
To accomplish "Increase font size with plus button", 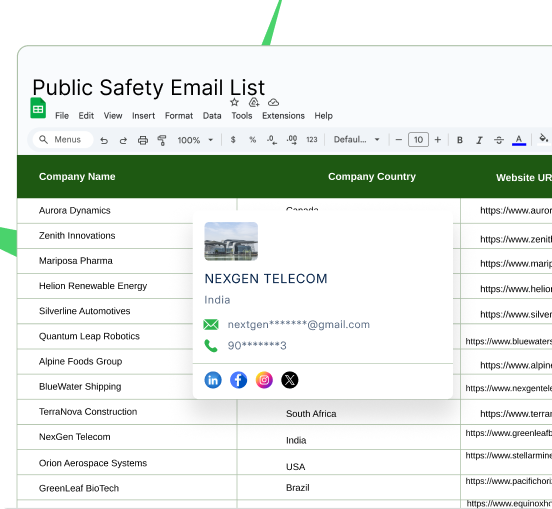I will point(438,140).
